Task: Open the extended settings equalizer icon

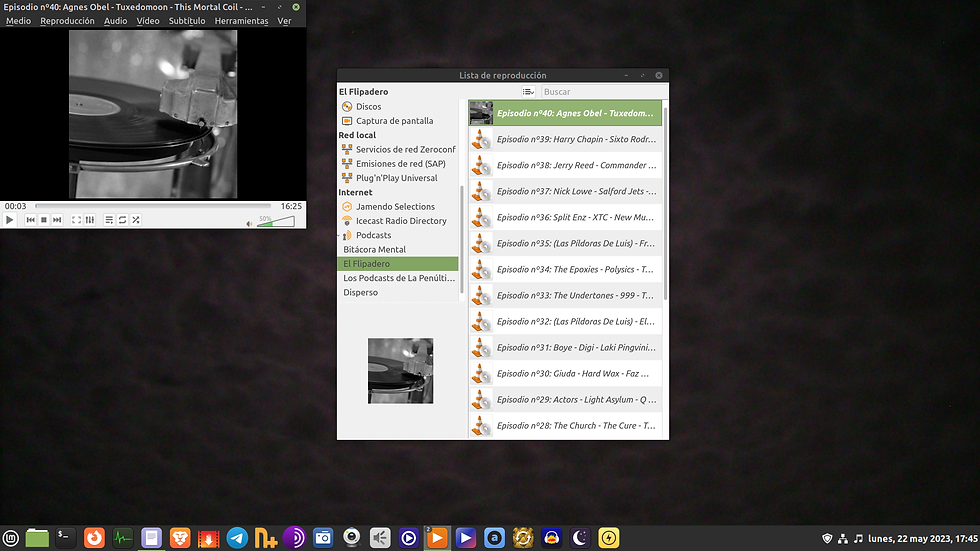Action: tap(90, 220)
